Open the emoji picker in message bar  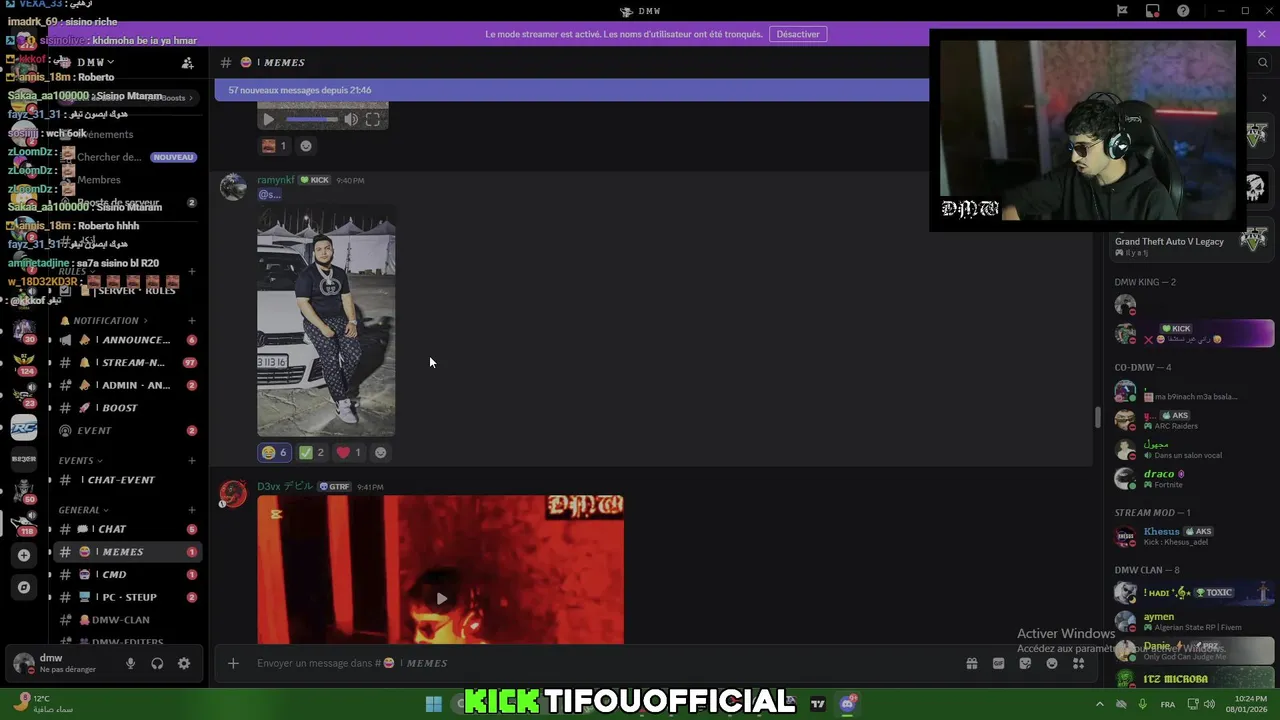1052,663
